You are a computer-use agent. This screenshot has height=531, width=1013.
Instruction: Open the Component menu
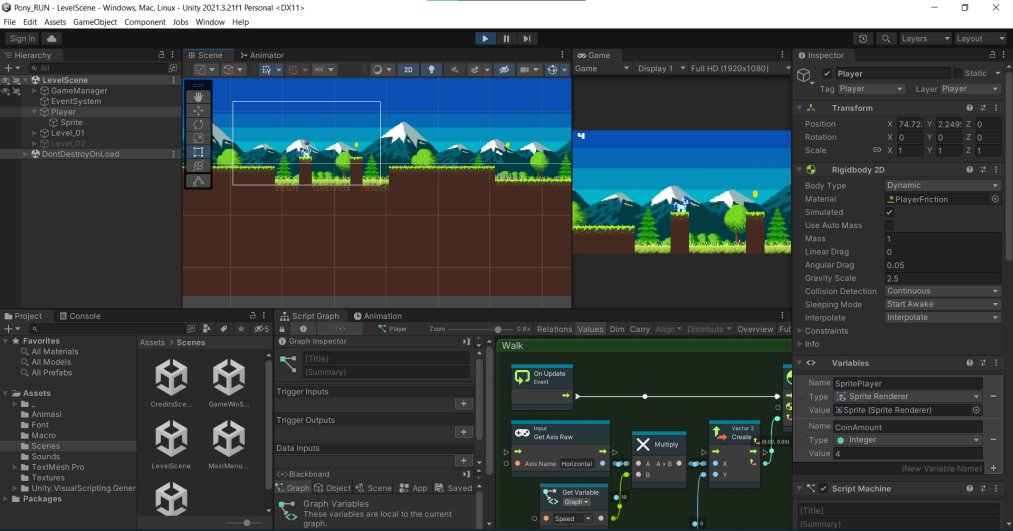click(145, 22)
